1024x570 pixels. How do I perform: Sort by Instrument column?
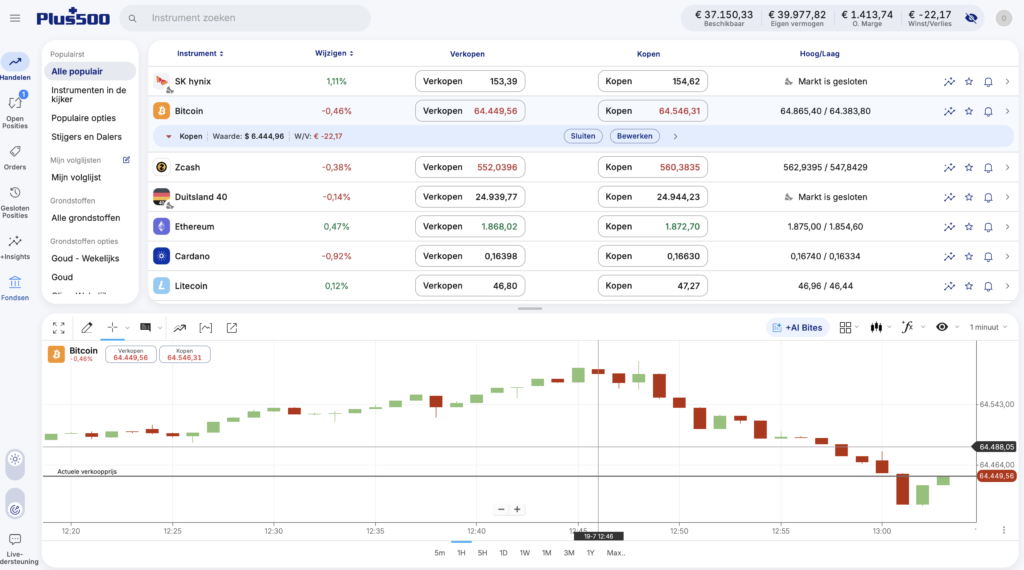pos(200,54)
